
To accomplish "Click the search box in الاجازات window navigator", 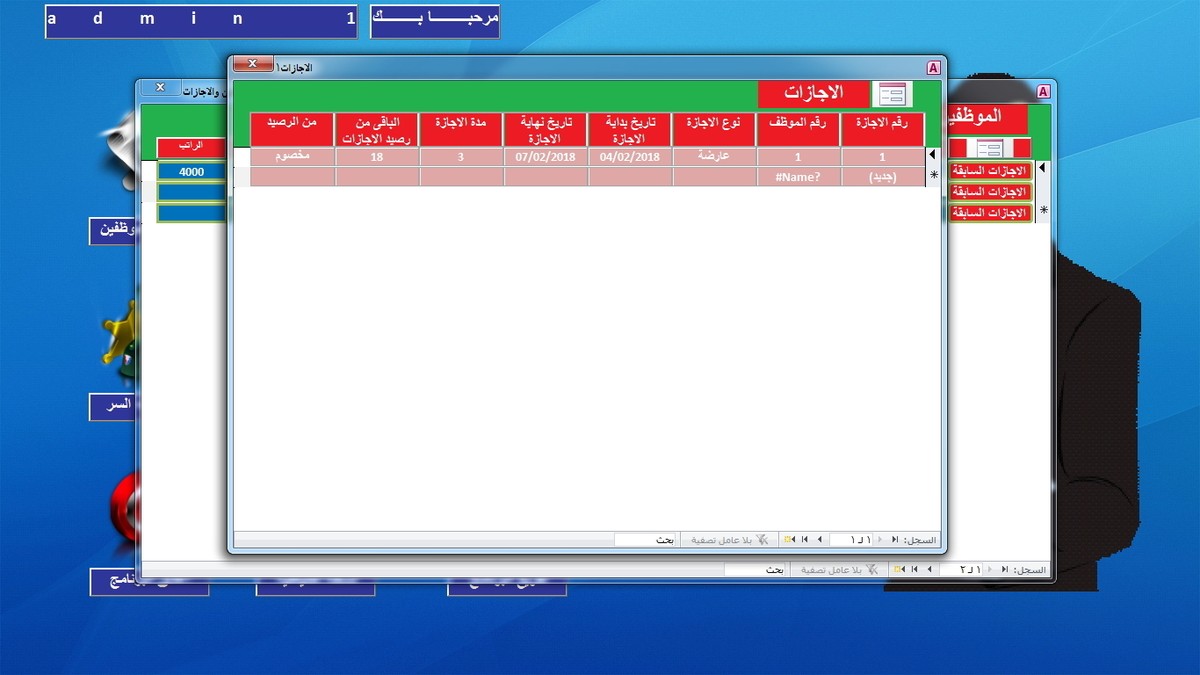I will pos(646,540).
